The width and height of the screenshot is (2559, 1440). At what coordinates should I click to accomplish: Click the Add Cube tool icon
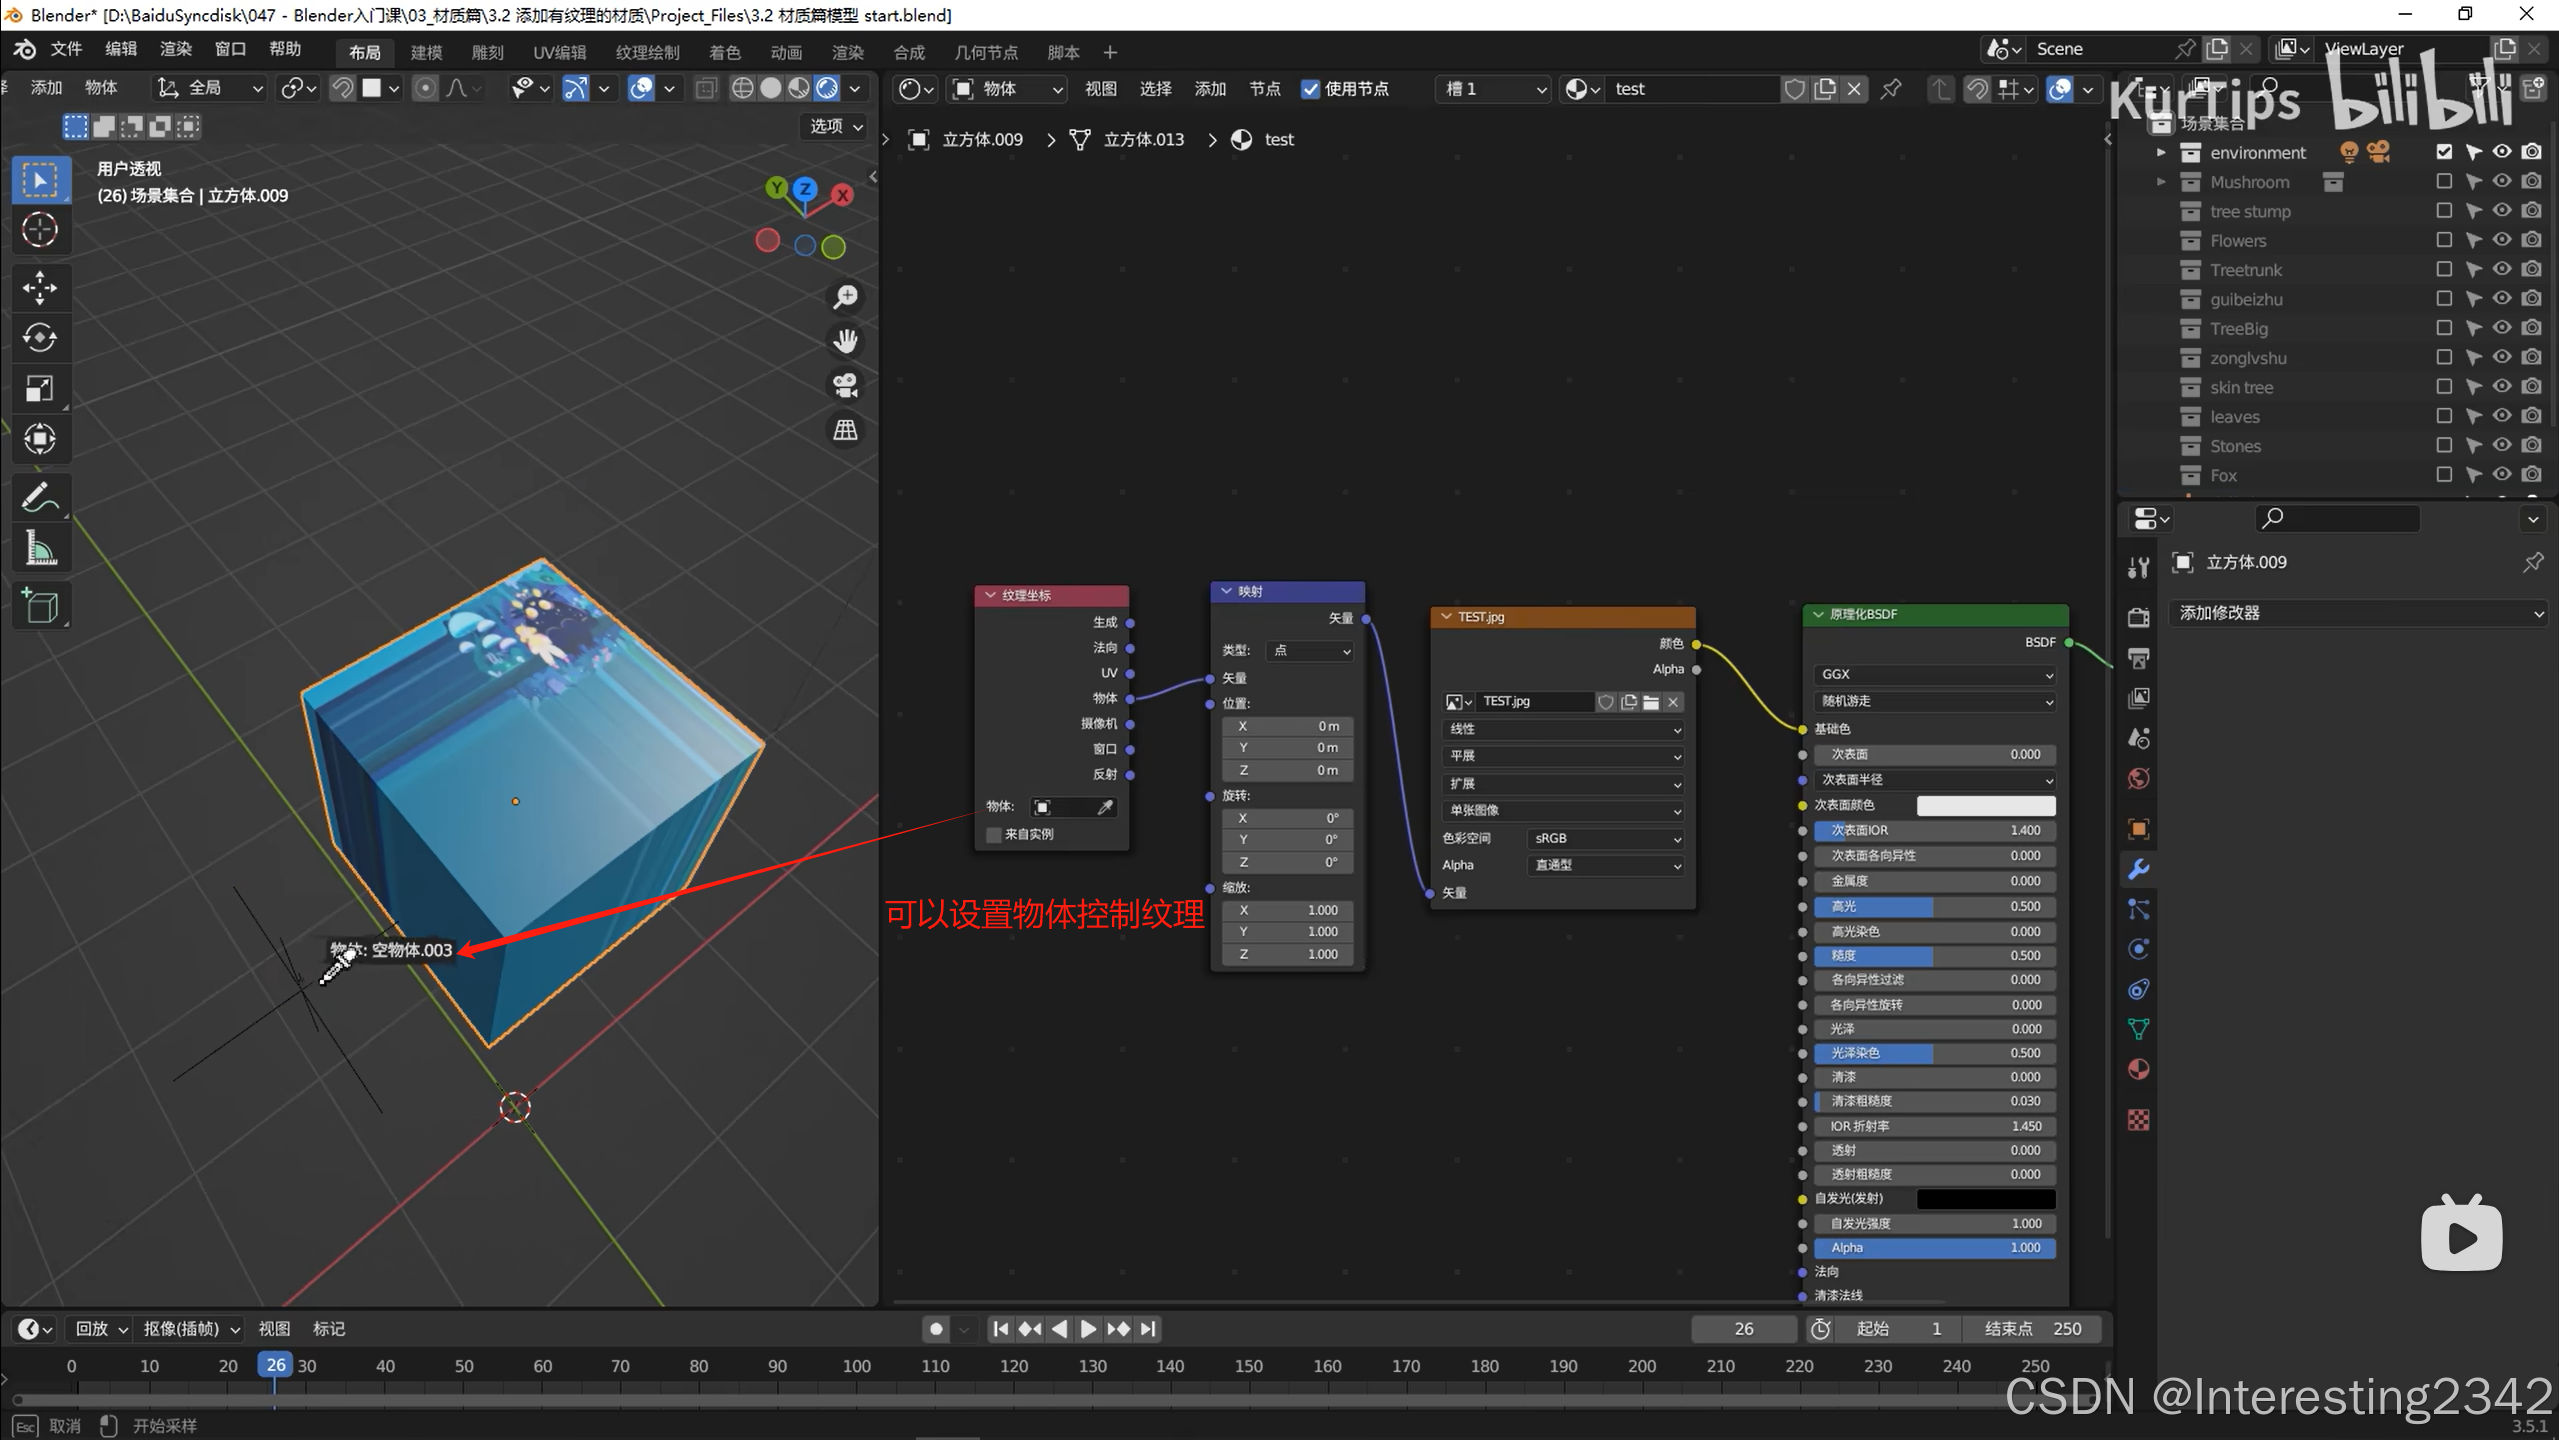40,606
